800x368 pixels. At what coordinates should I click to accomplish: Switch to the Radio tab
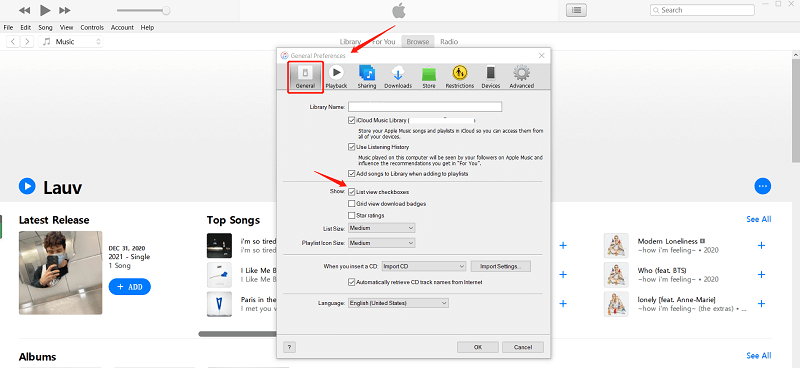449,42
